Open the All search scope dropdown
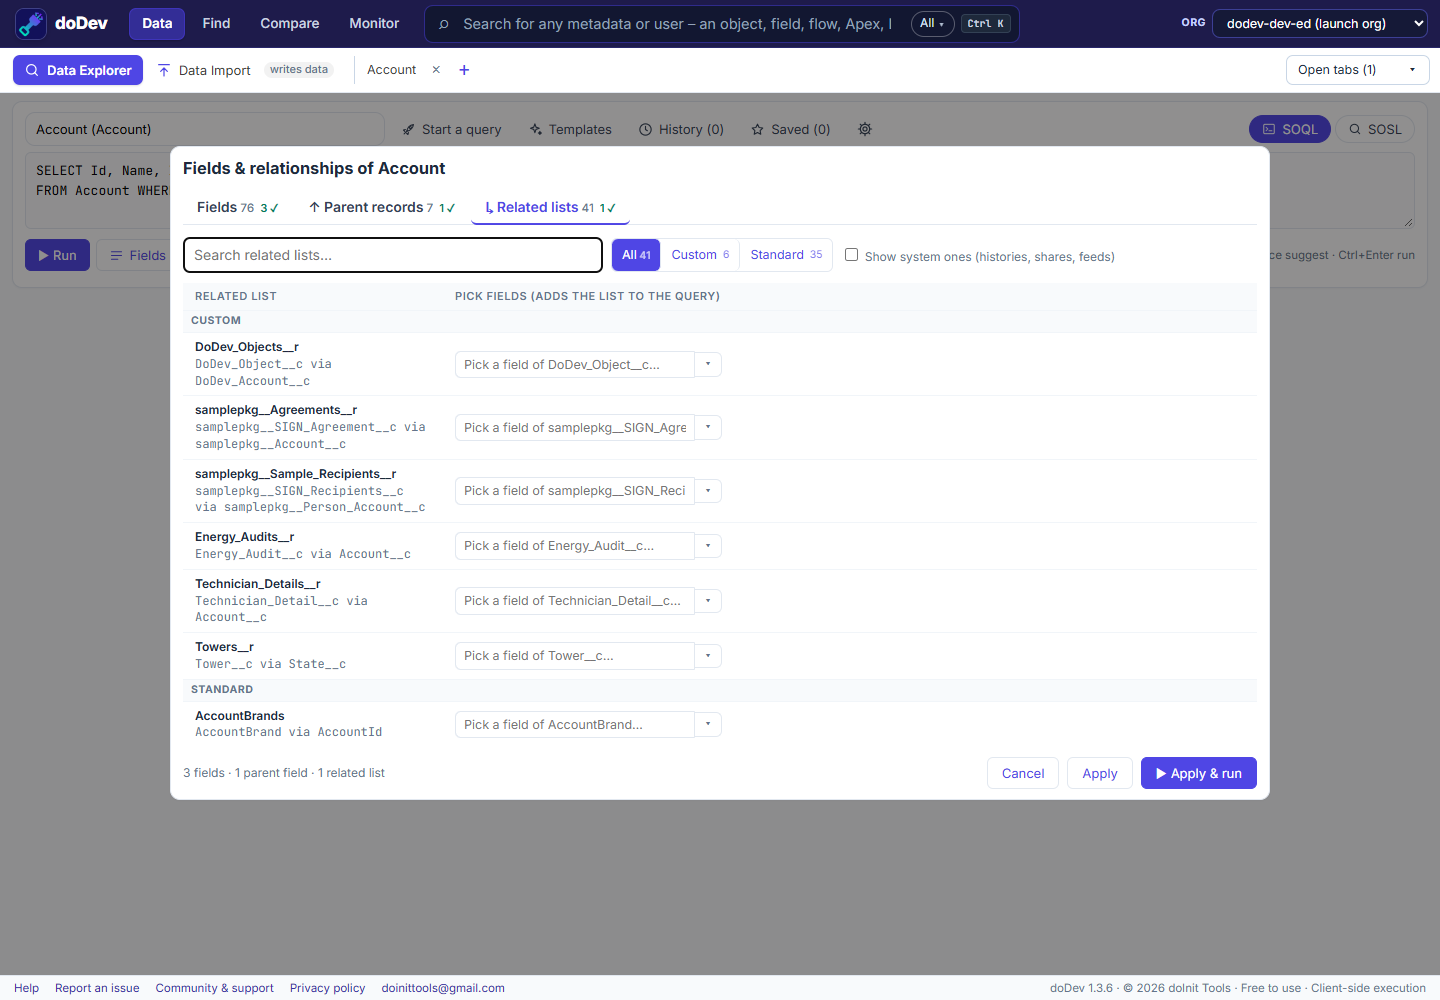 click(x=932, y=24)
